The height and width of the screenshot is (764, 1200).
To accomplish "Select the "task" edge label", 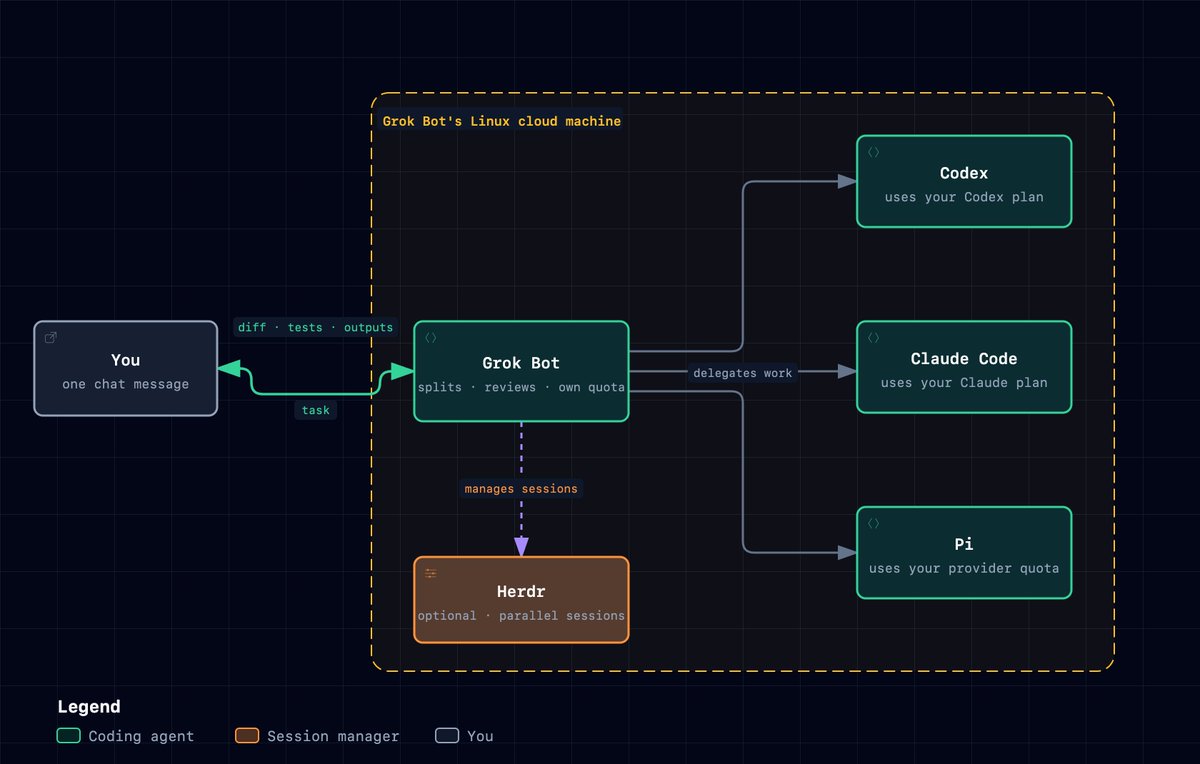I will click(x=316, y=410).
